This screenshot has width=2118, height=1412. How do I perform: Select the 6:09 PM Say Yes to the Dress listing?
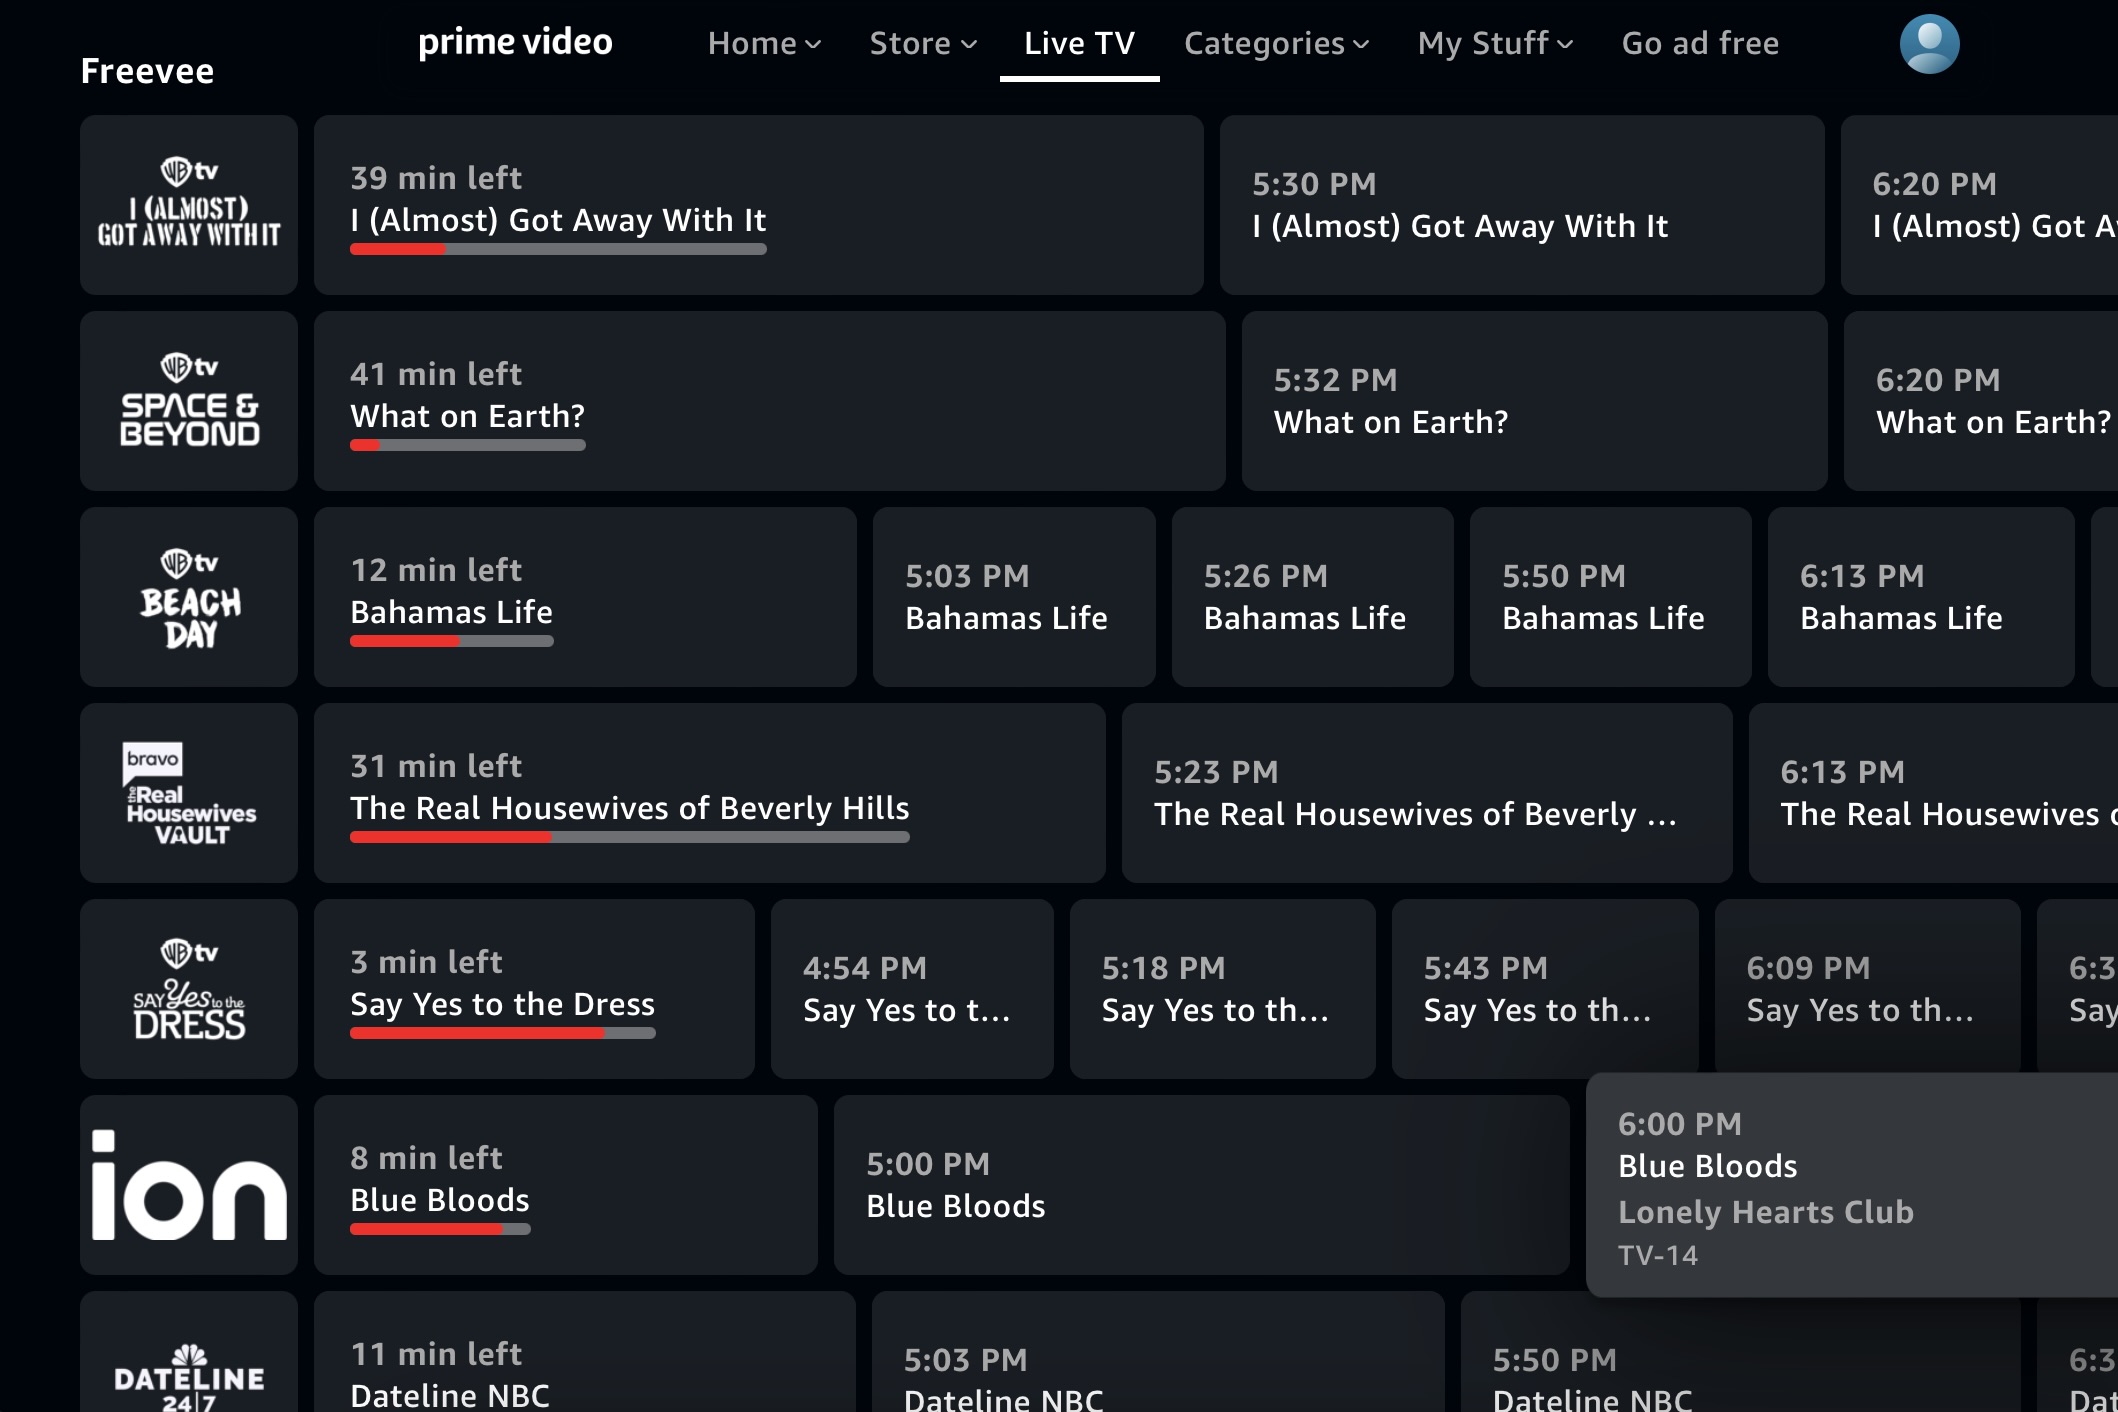point(1868,986)
